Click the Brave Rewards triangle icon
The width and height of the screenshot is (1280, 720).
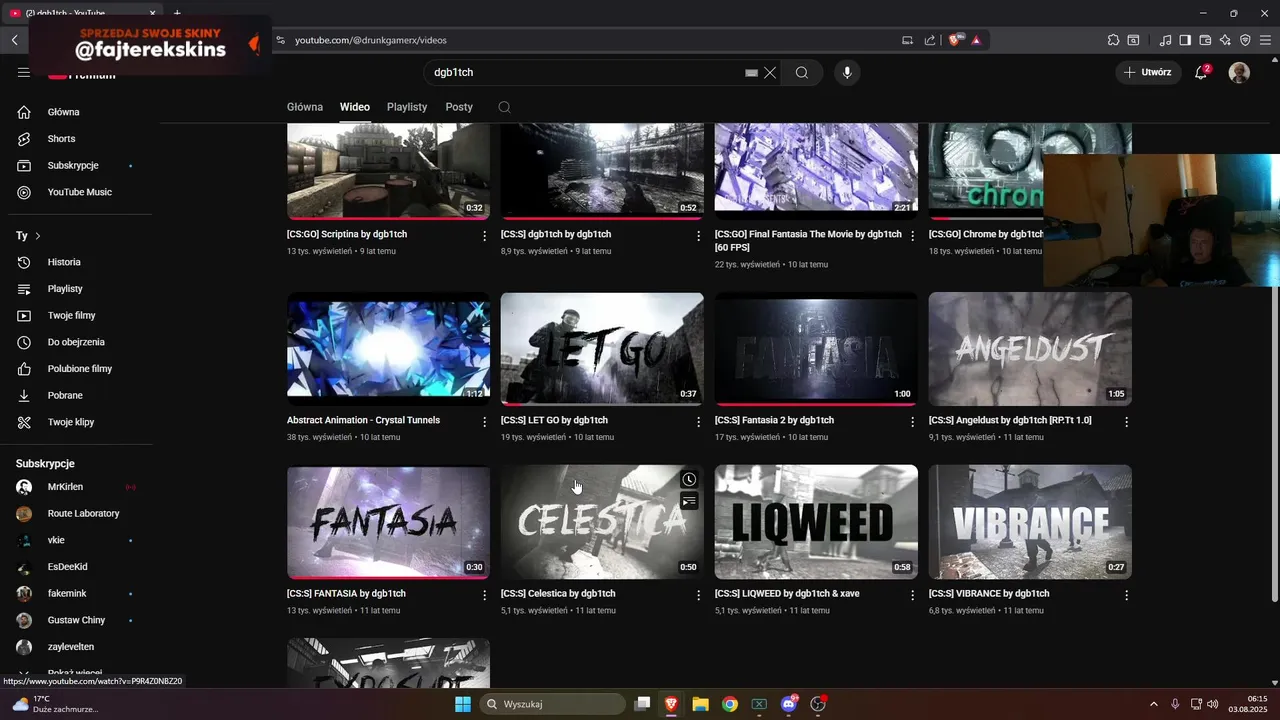976,40
